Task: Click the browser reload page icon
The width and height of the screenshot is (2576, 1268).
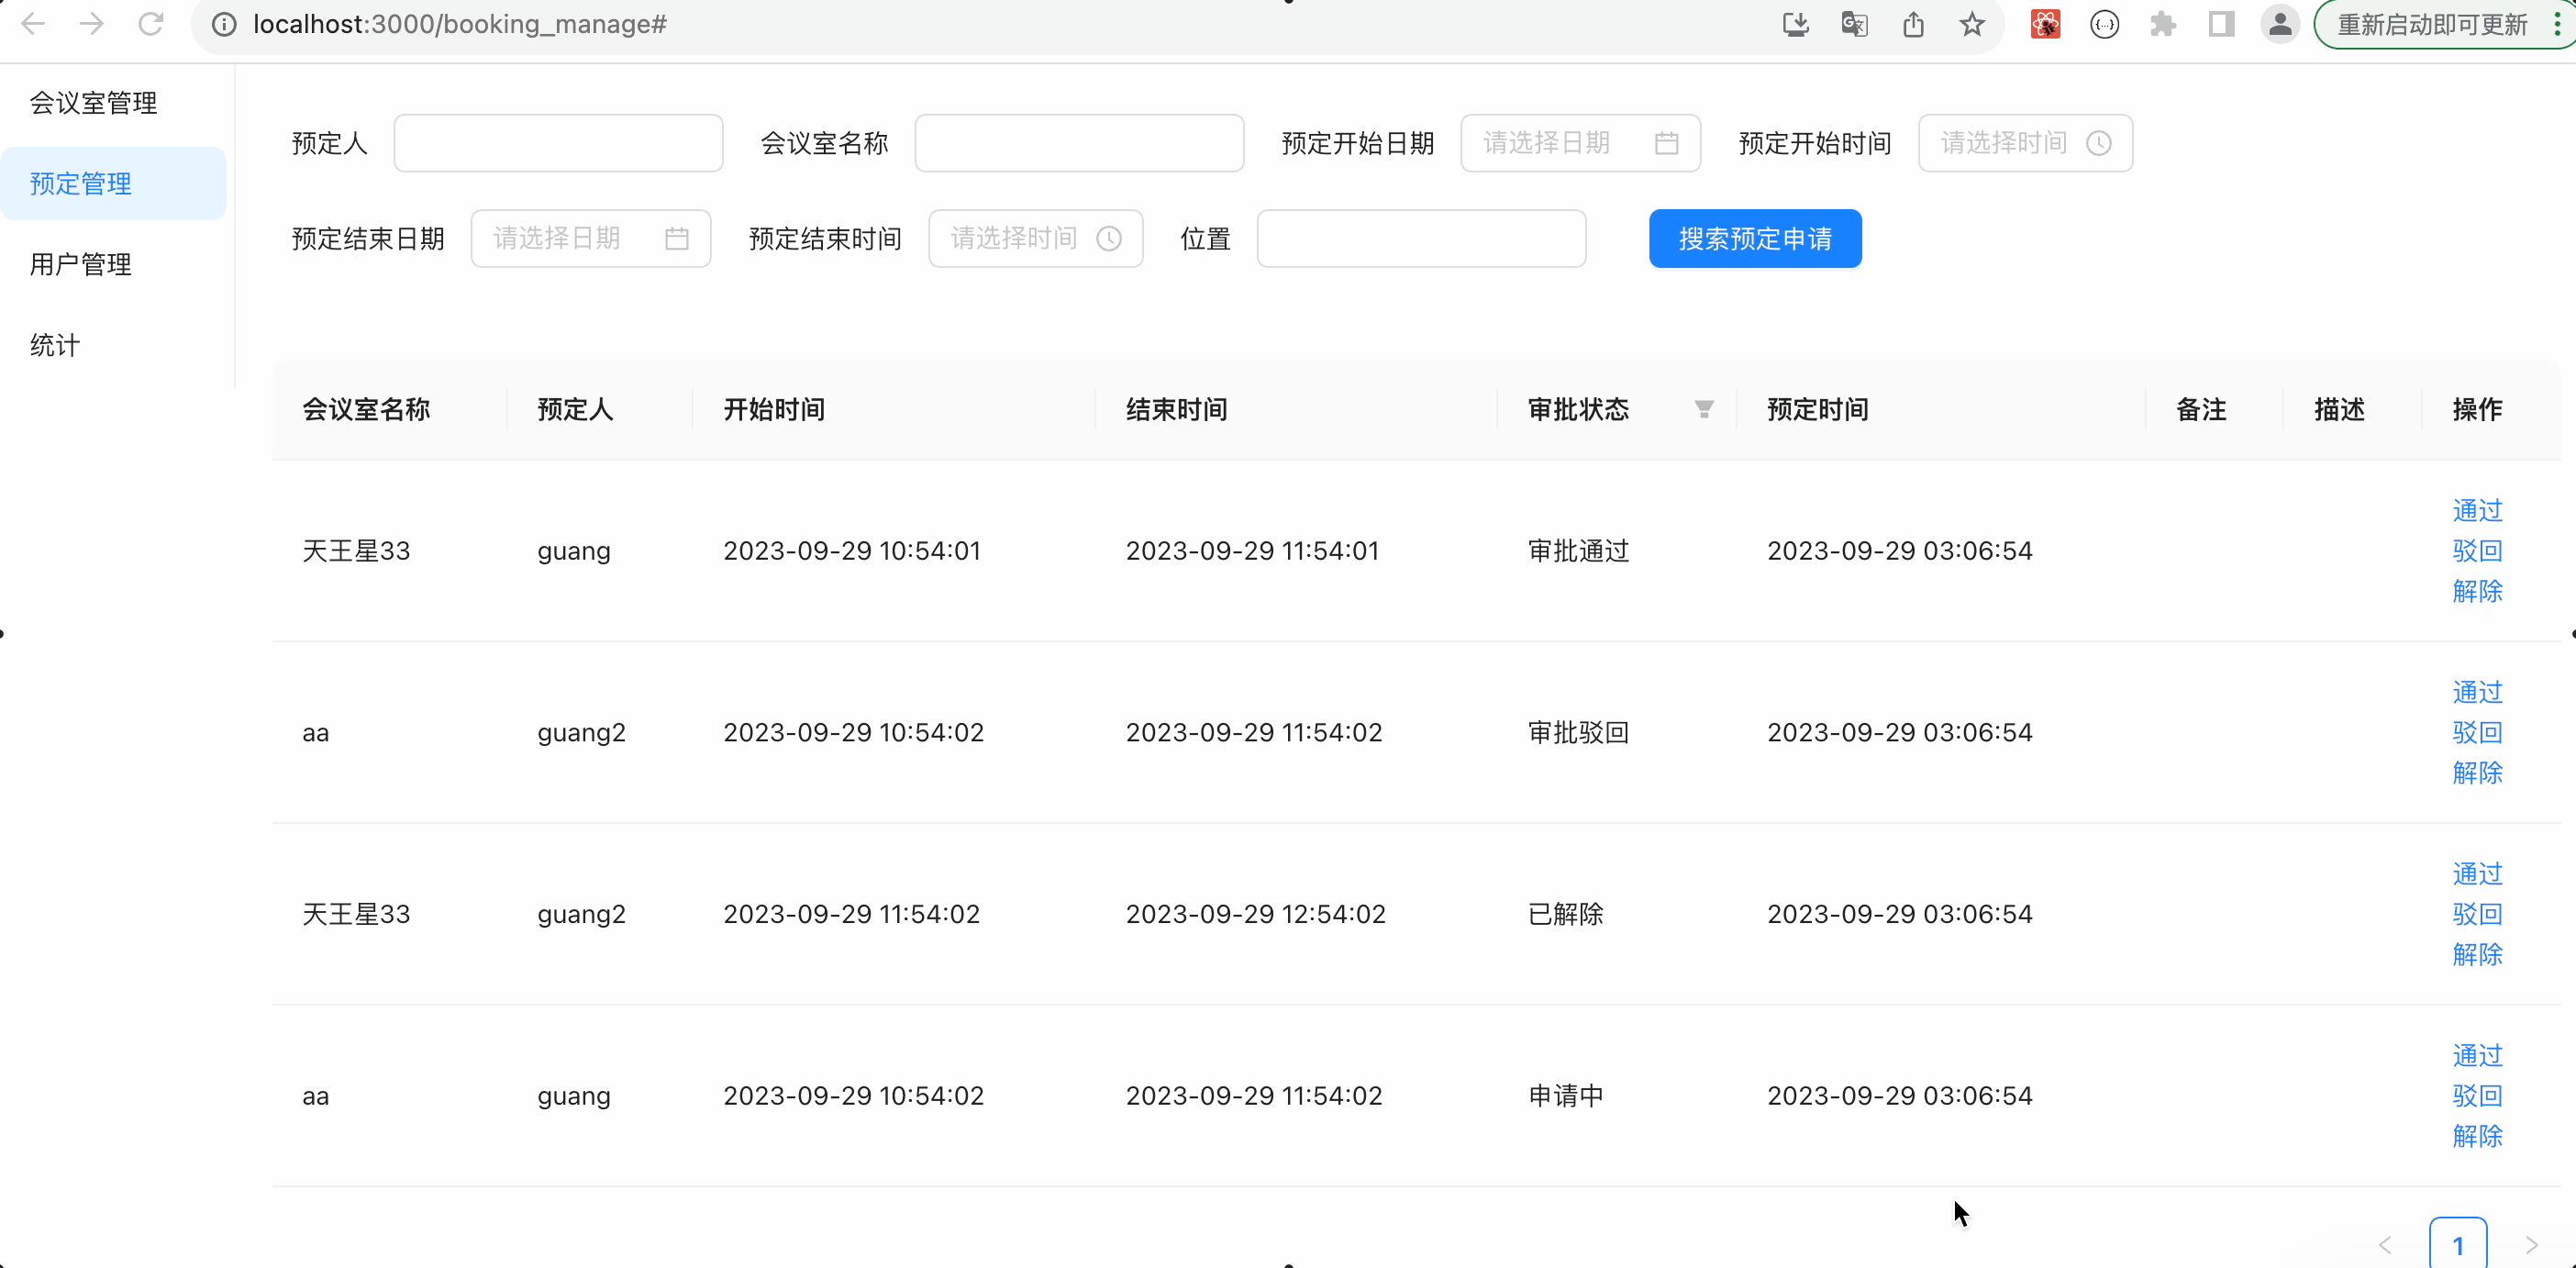Action: tap(151, 24)
